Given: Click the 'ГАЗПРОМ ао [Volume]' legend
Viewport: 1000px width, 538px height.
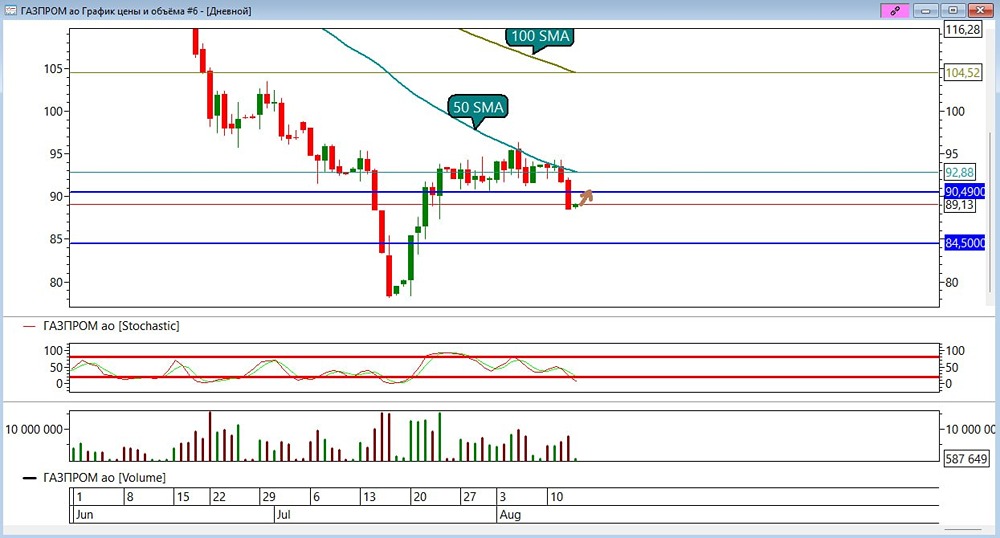Looking at the screenshot, I should point(104,477).
